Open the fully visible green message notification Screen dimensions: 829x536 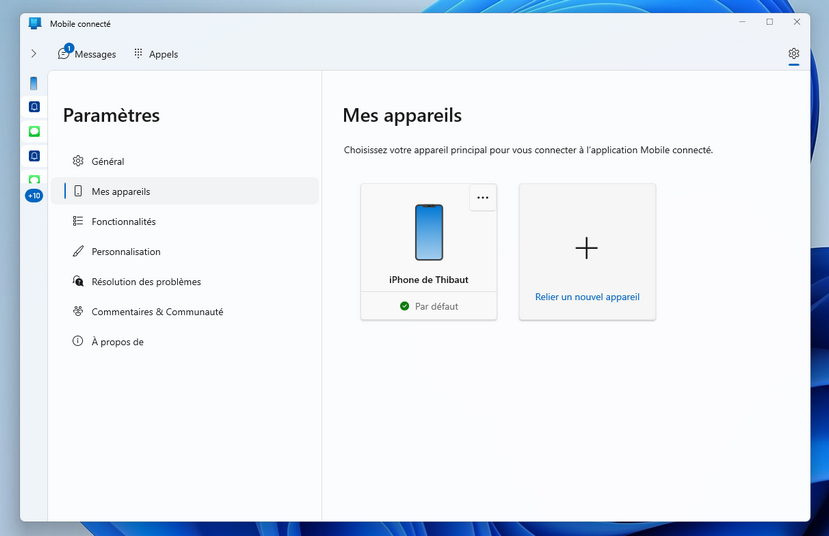point(34,131)
